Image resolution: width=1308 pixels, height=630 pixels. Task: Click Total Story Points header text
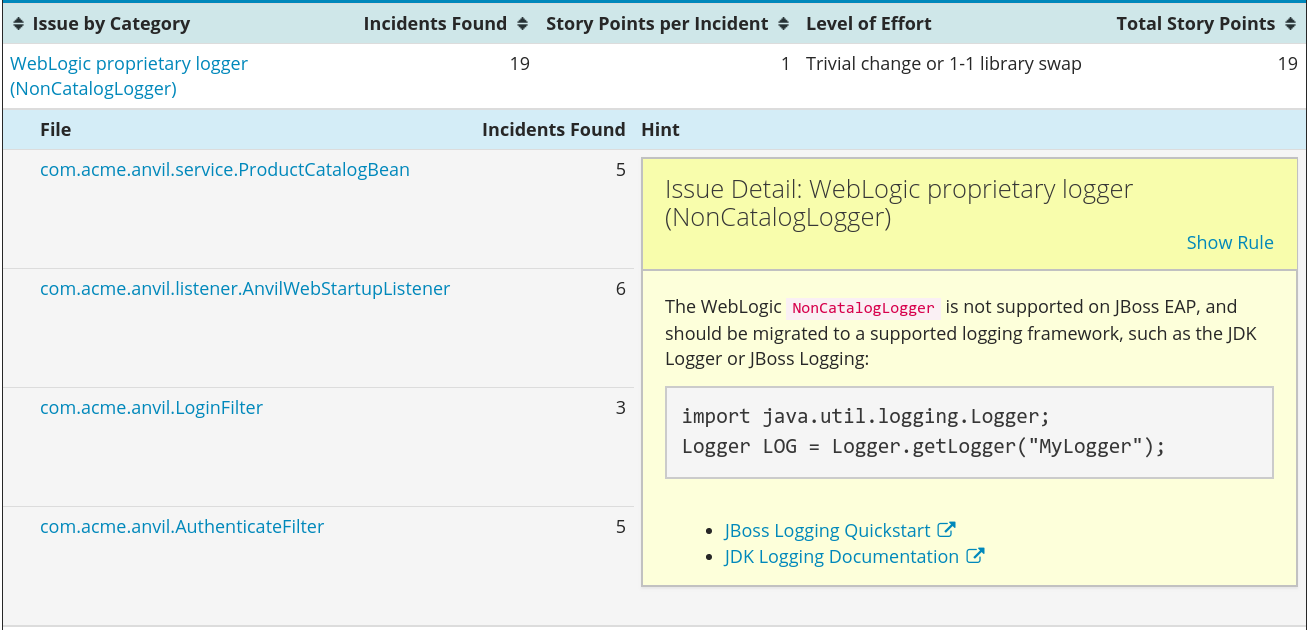click(x=1196, y=24)
